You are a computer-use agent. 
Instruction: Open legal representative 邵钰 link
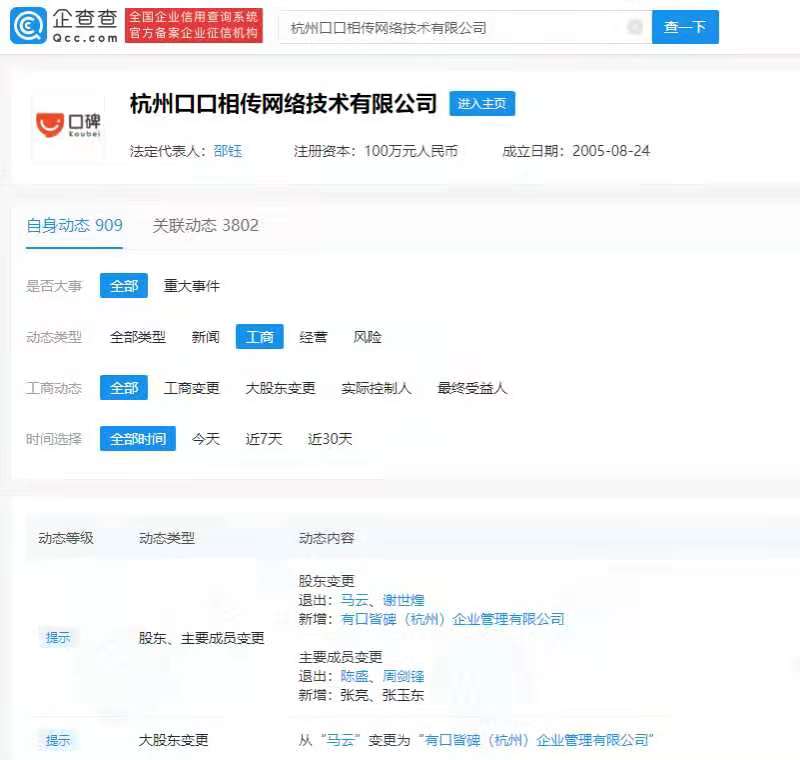(x=228, y=151)
